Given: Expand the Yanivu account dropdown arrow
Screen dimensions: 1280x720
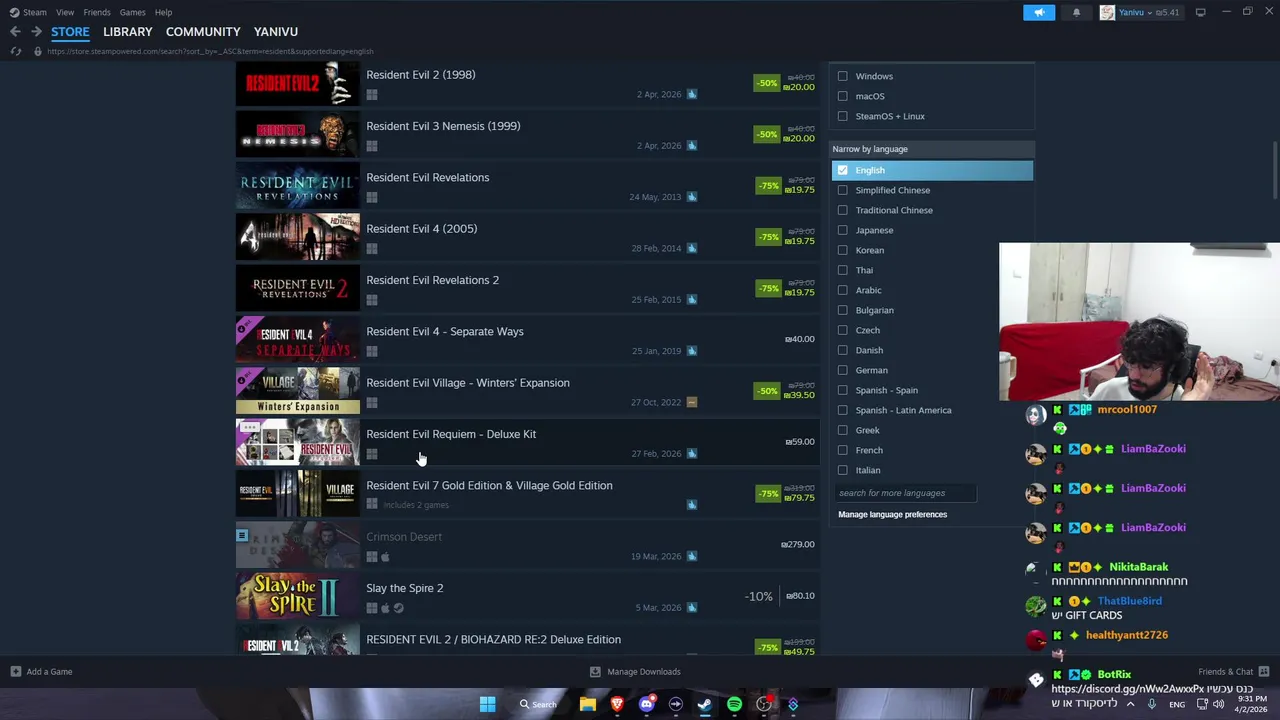Looking at the screenshot, I should coord(1150,12).
